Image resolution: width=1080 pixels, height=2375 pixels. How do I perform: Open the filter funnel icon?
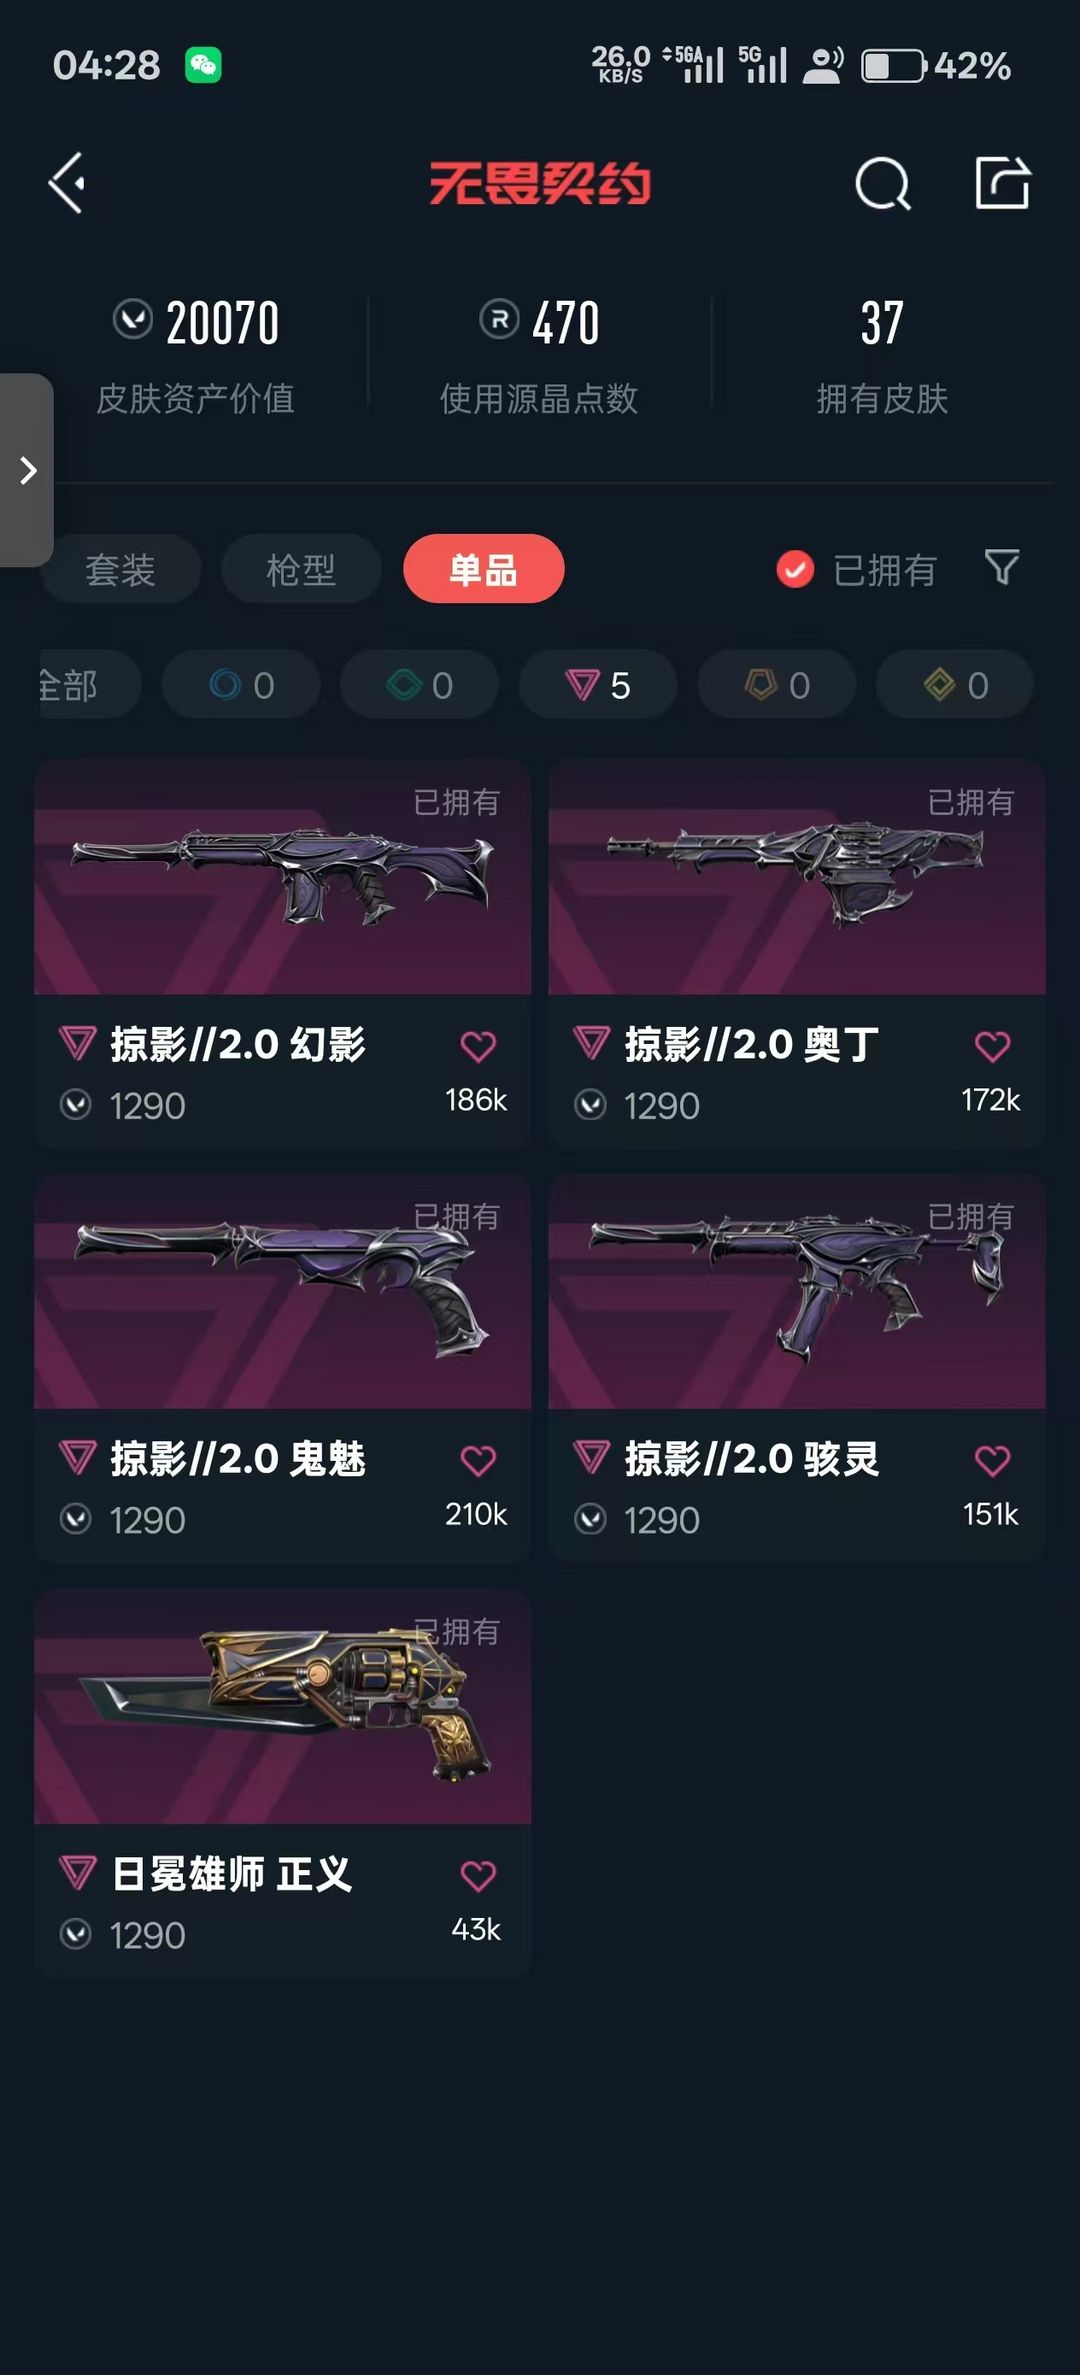click(1001, 568)
